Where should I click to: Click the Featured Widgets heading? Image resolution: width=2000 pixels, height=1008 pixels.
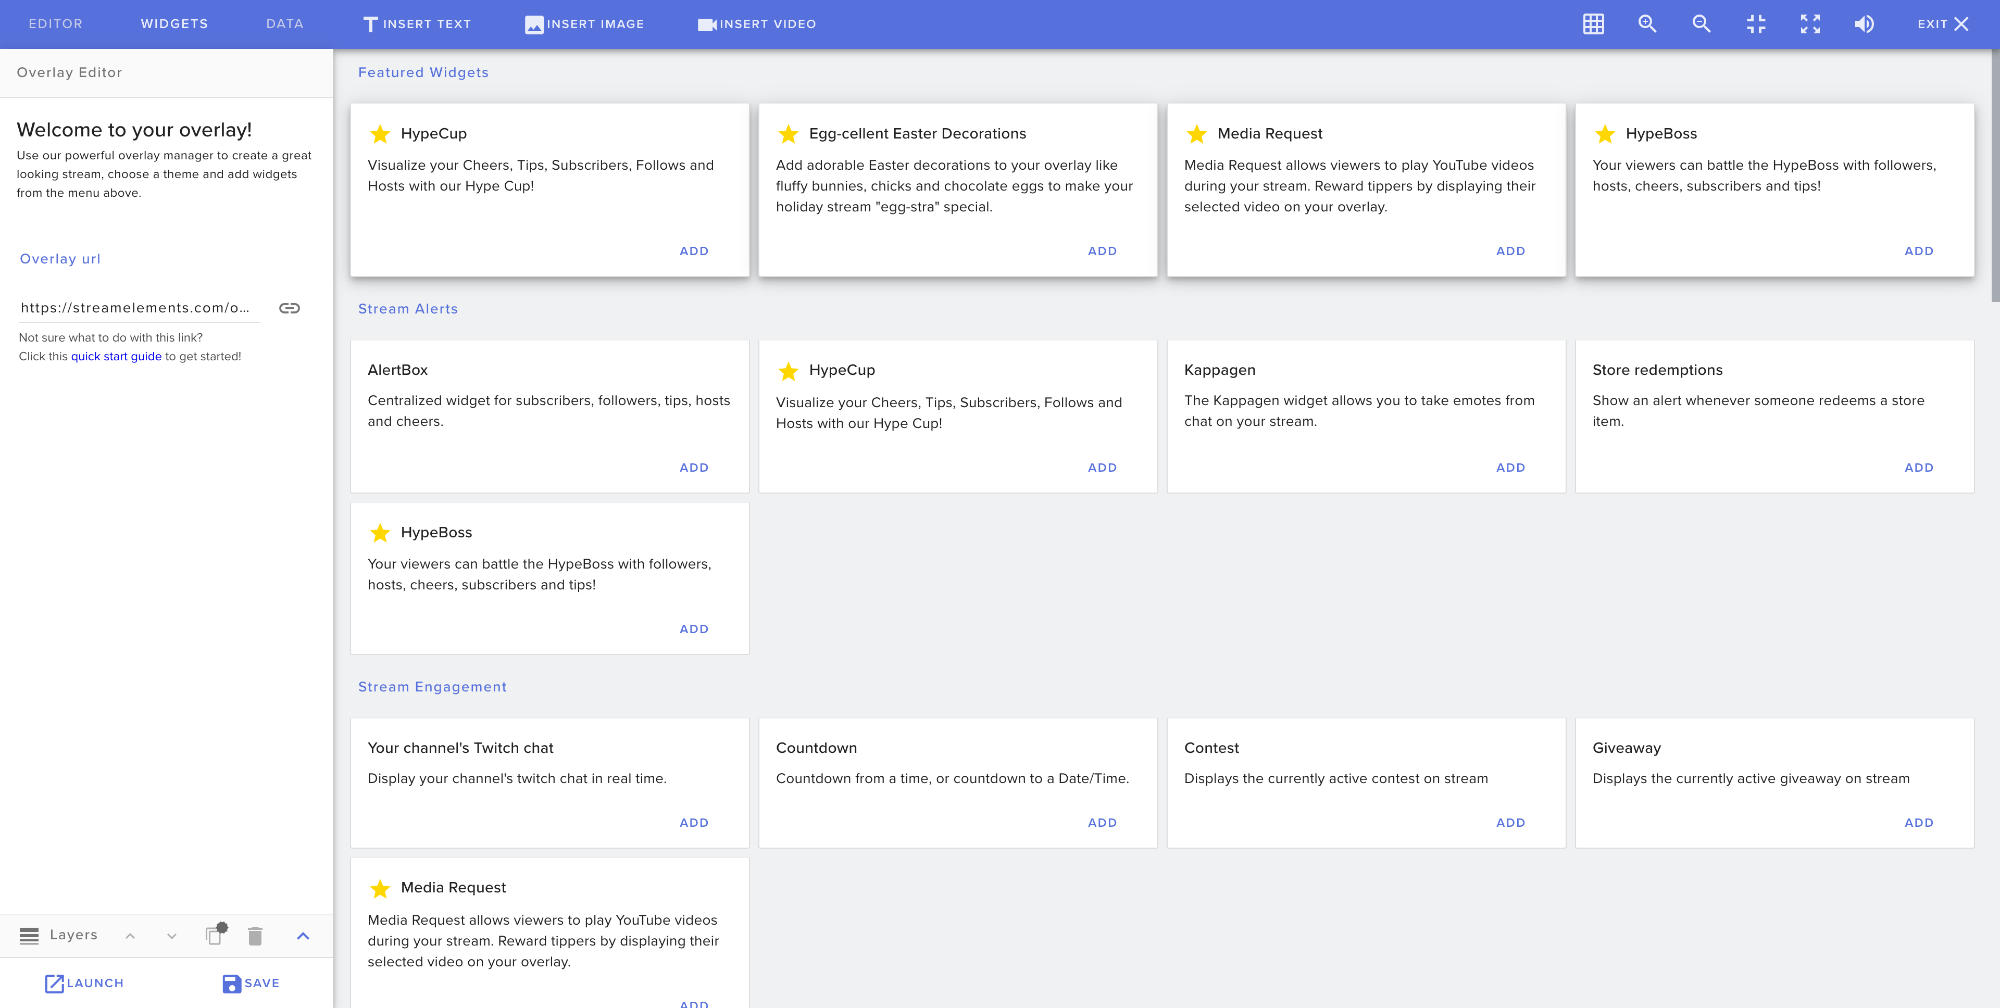pyautogui.click(x=423, y=73)
